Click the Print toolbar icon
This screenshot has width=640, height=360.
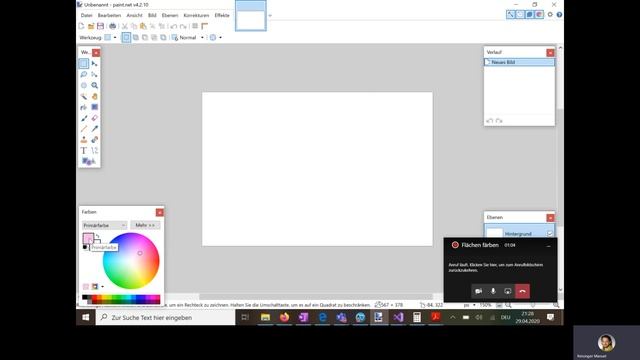pos(113,26)
